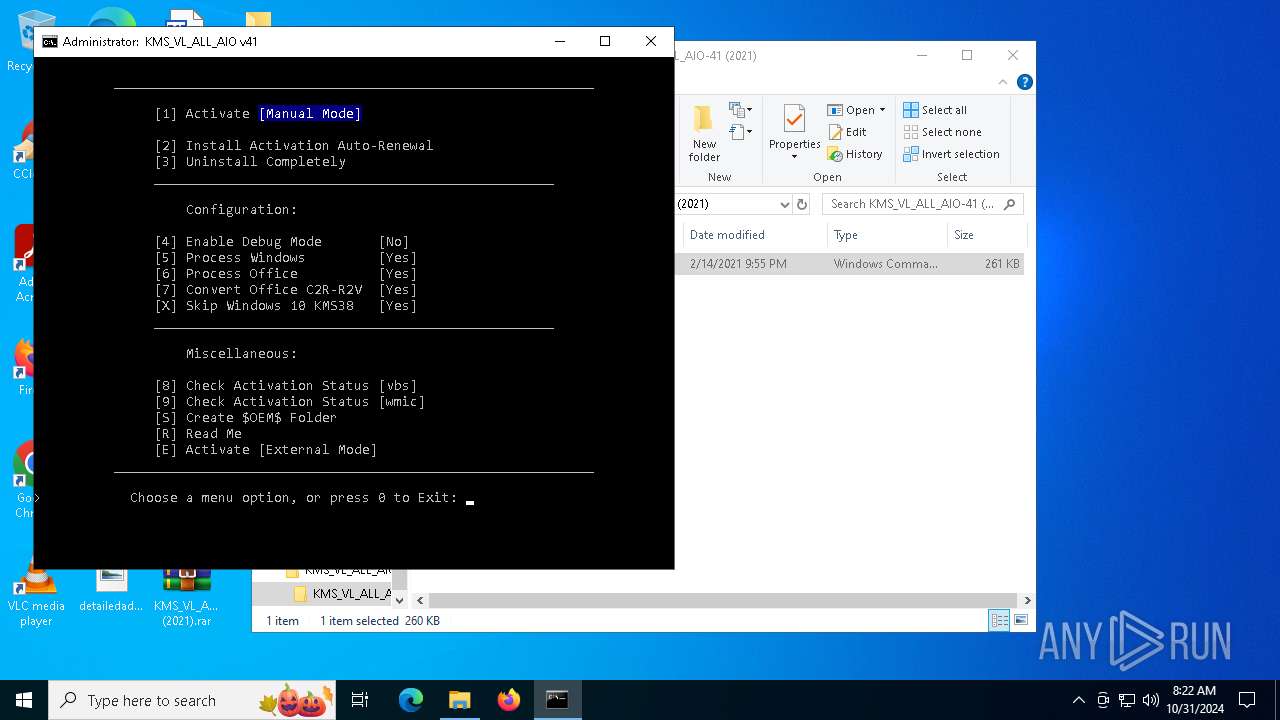
Task: Show hidden system tray icons chevron
Action: 1078,700
